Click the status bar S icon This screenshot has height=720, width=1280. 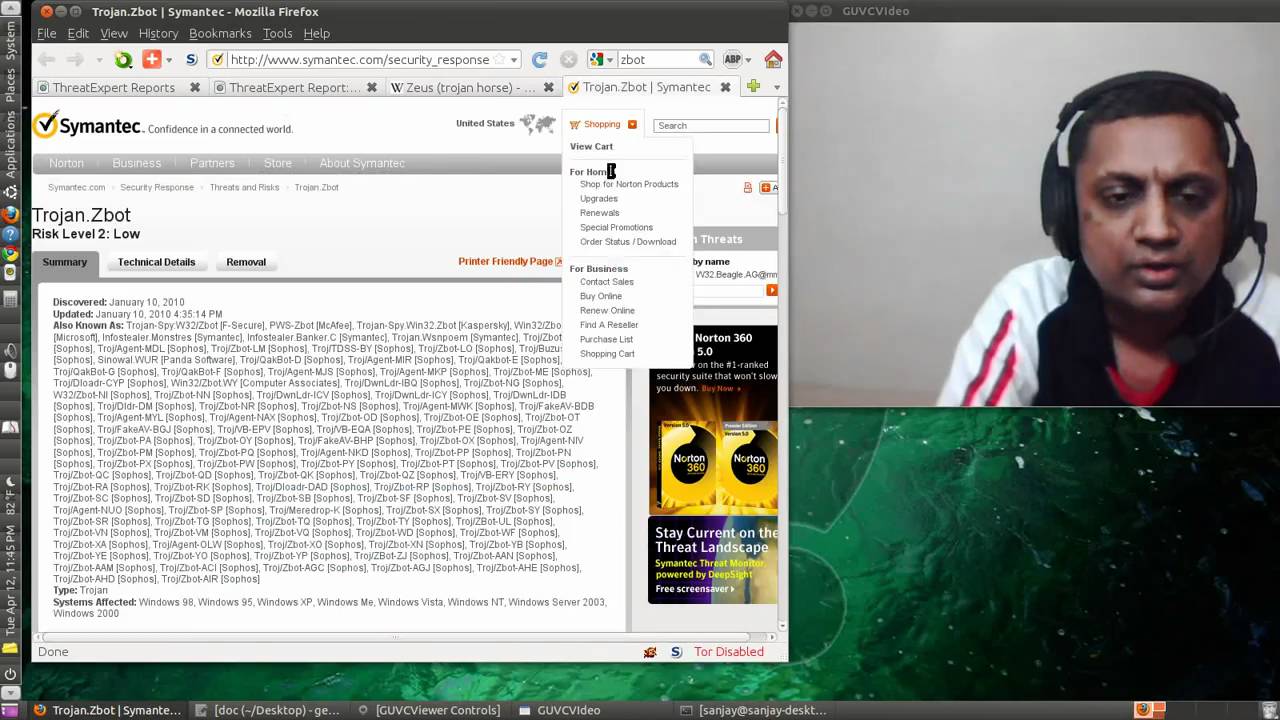pos(676,652)
